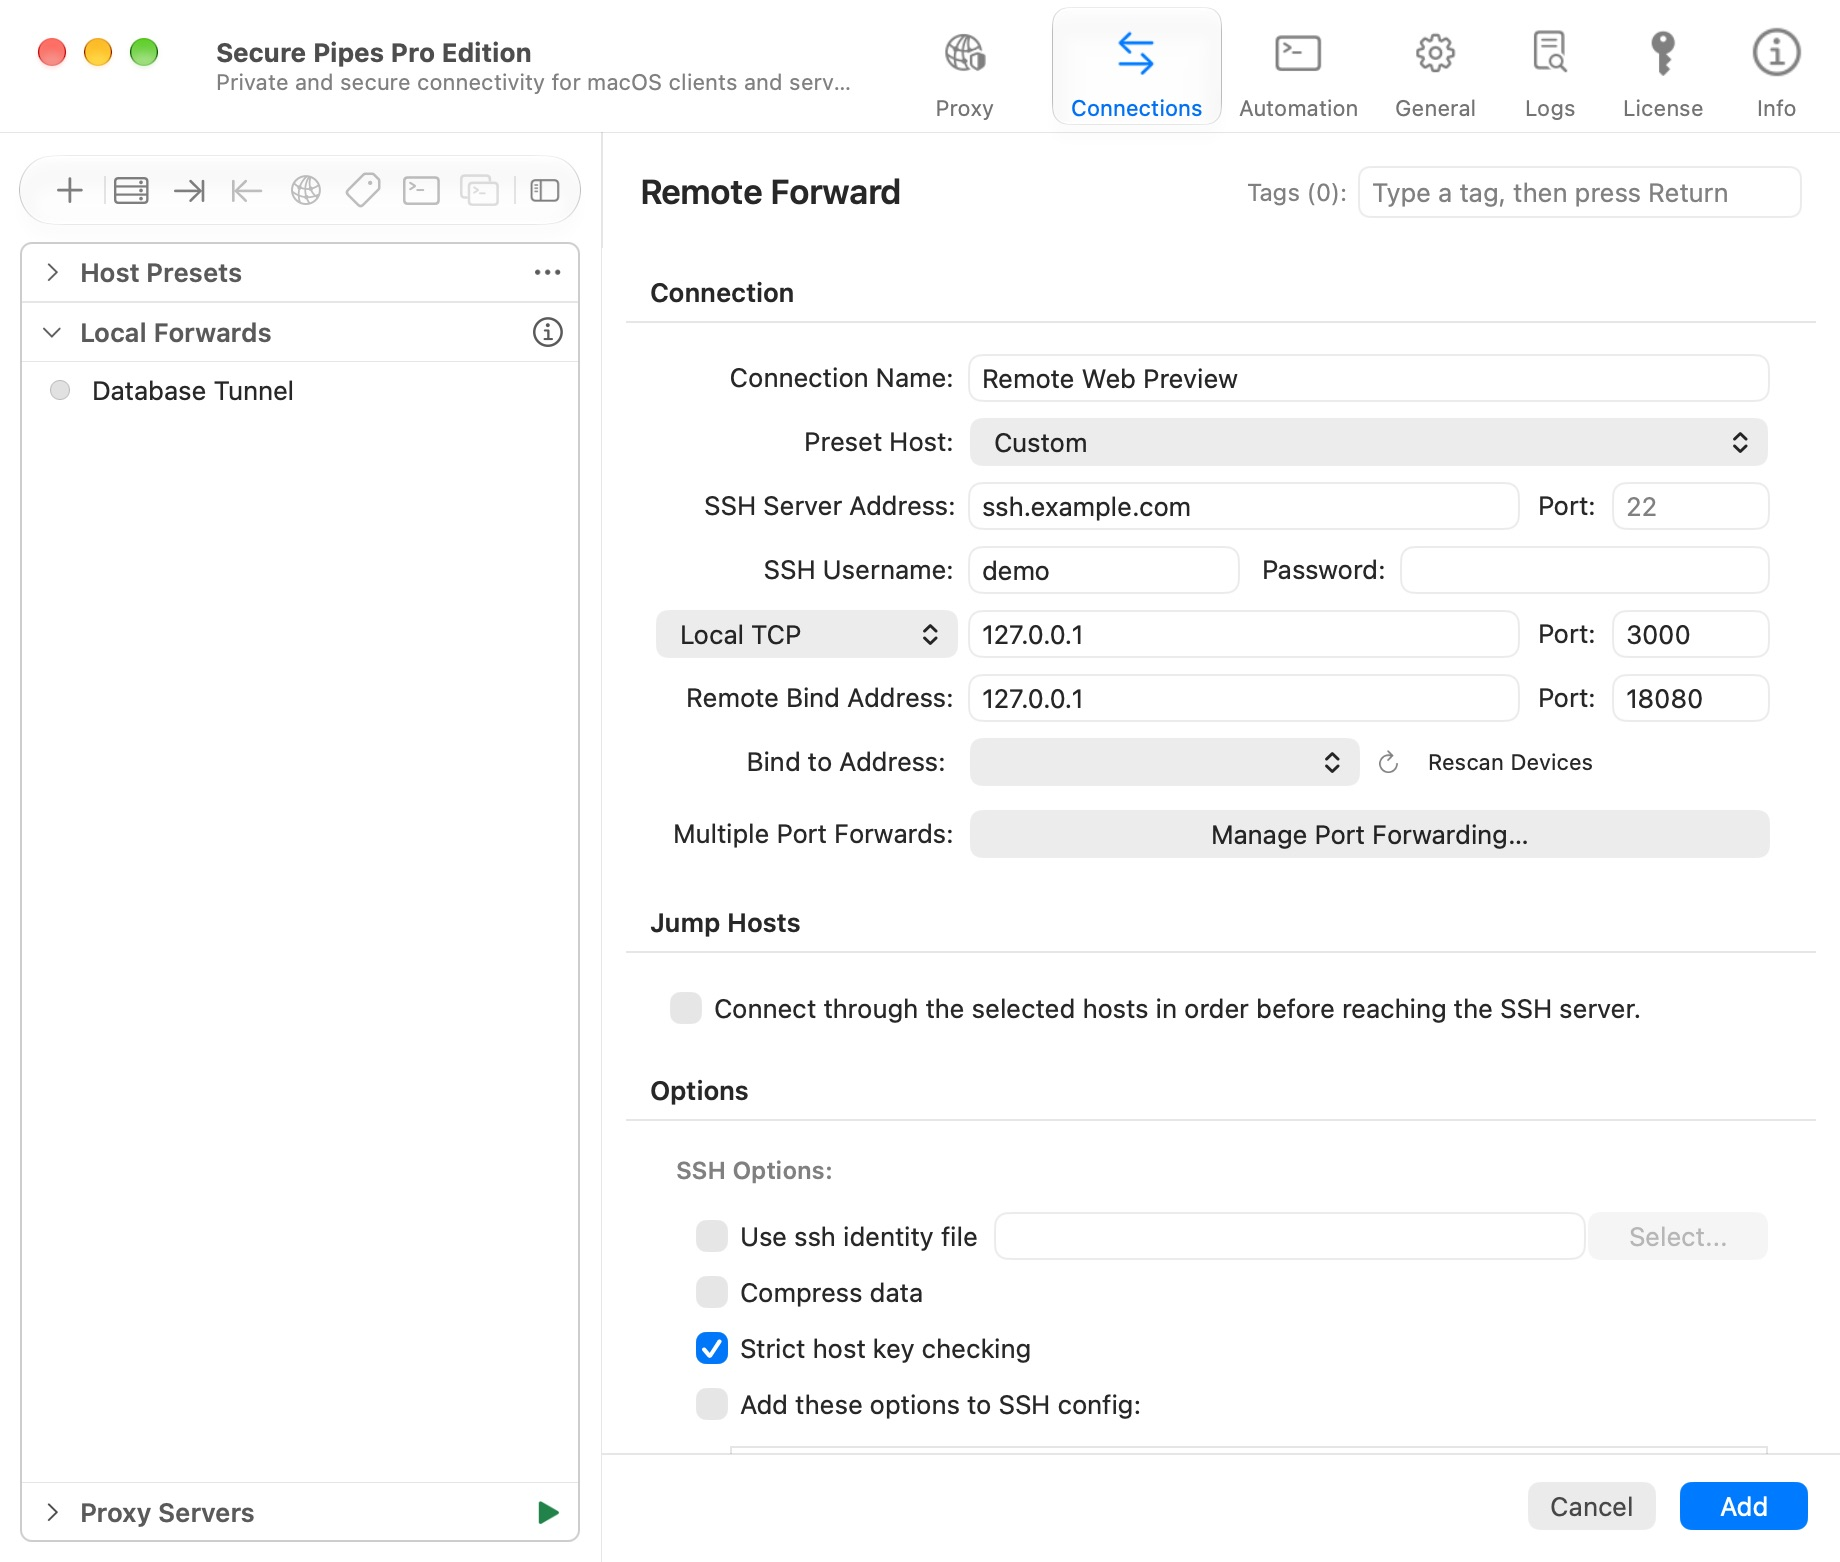Switch to the Connections tab

(x=1136, y=67)
